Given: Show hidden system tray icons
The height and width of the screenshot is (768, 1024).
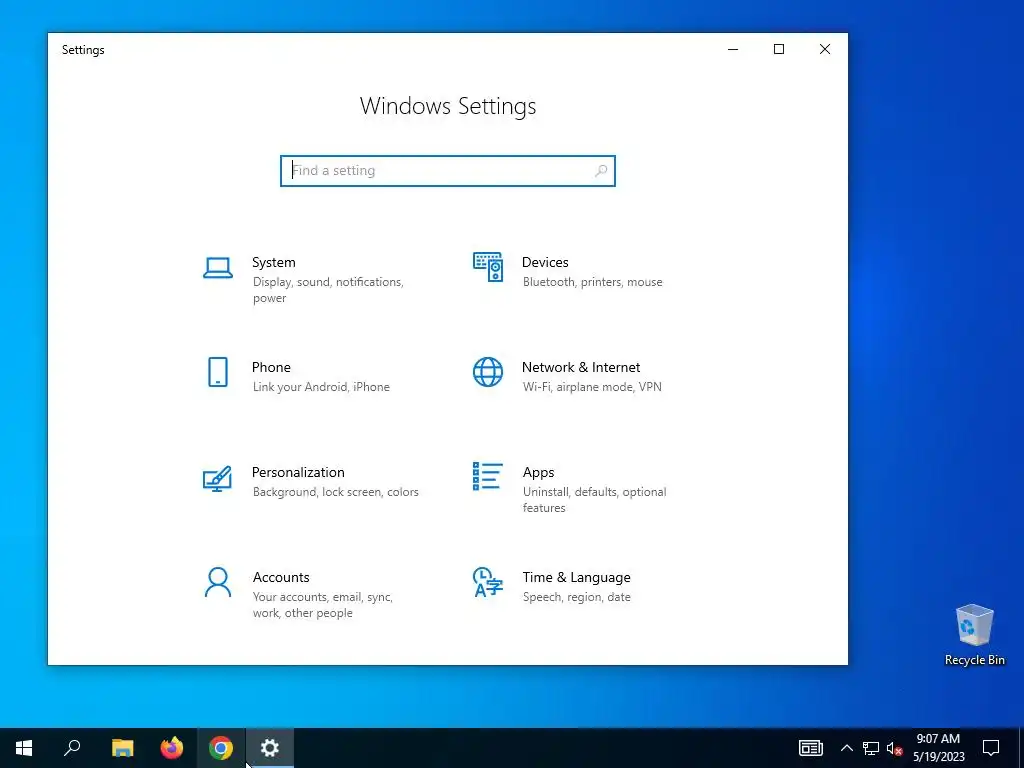Looking at the screenshot, I should [846, 748].
